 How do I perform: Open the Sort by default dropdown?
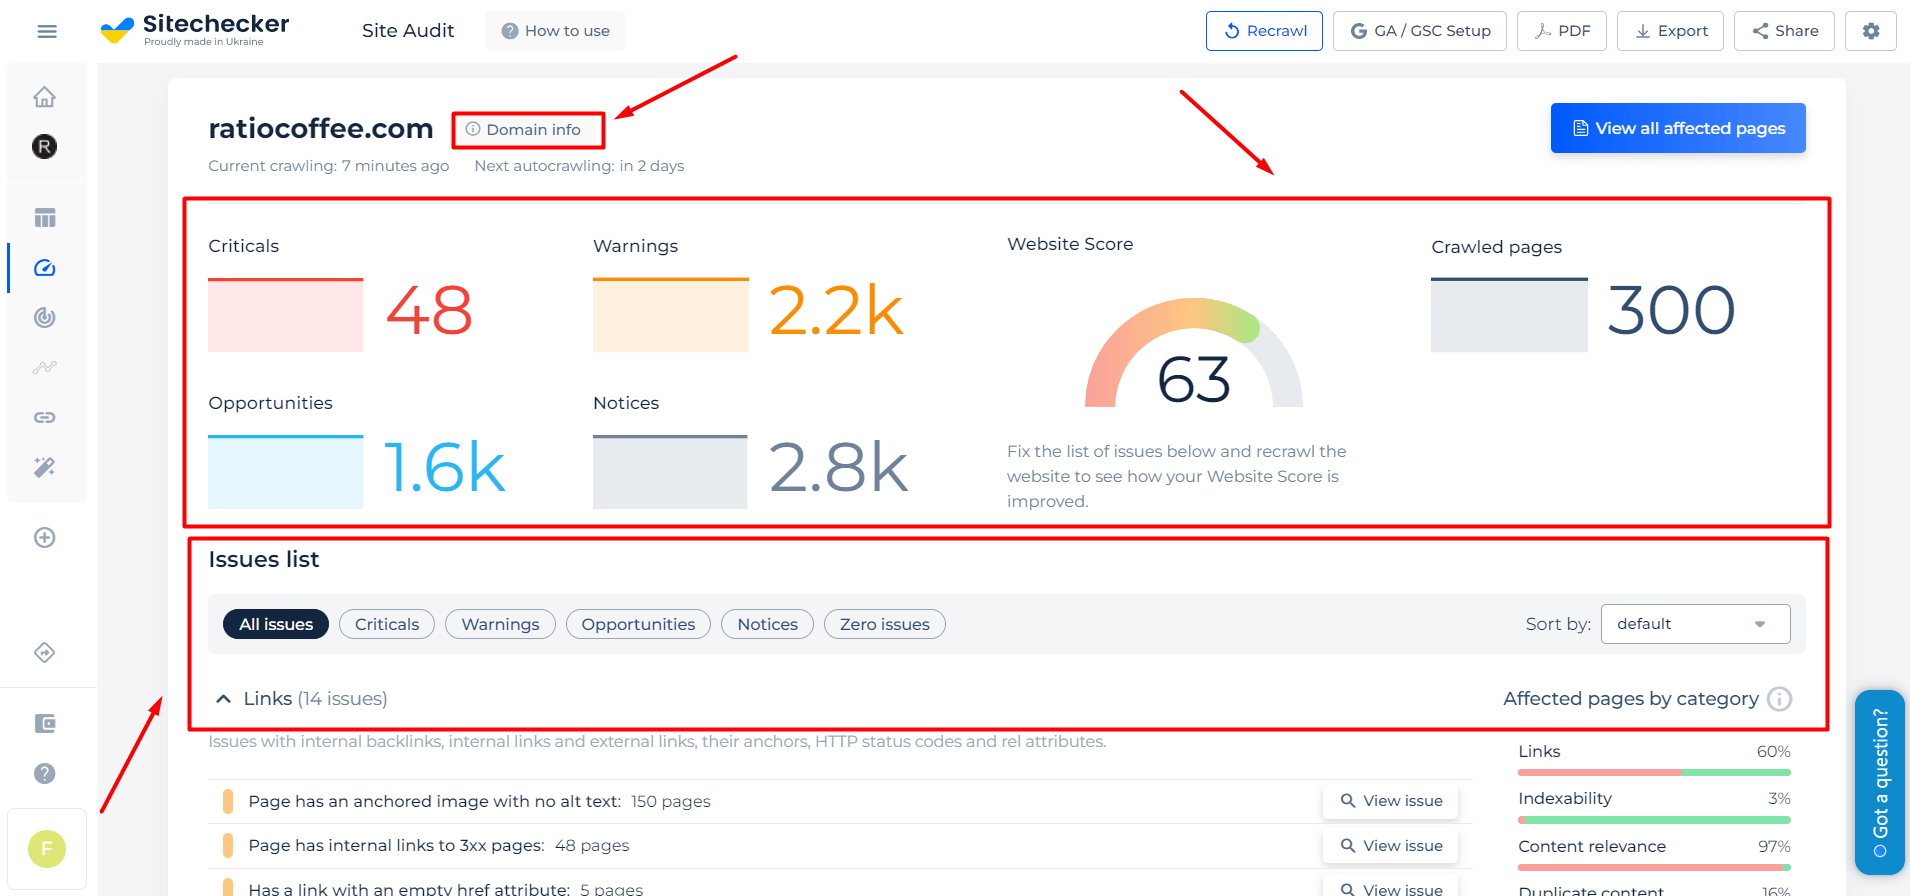coord(1695,624)
